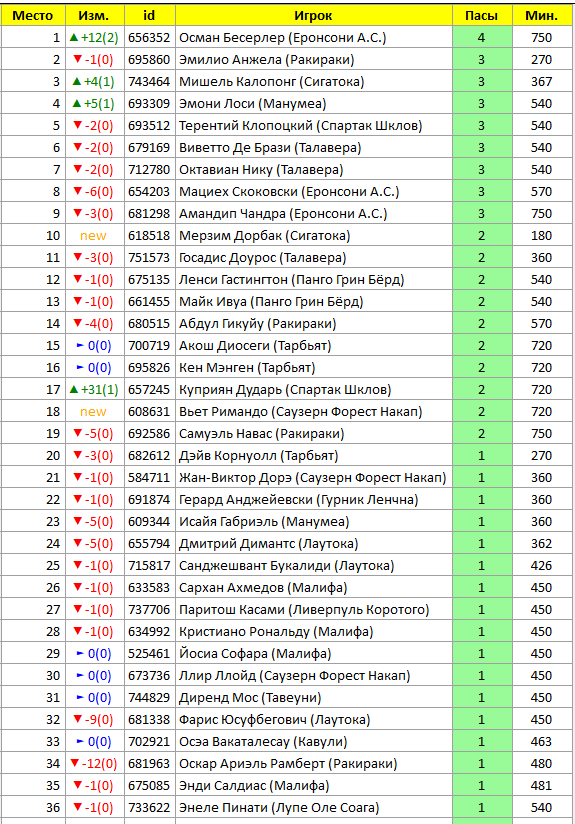Click the Пасы column header
The width and height of the screenshot is (575, 824).
point(482,16)
